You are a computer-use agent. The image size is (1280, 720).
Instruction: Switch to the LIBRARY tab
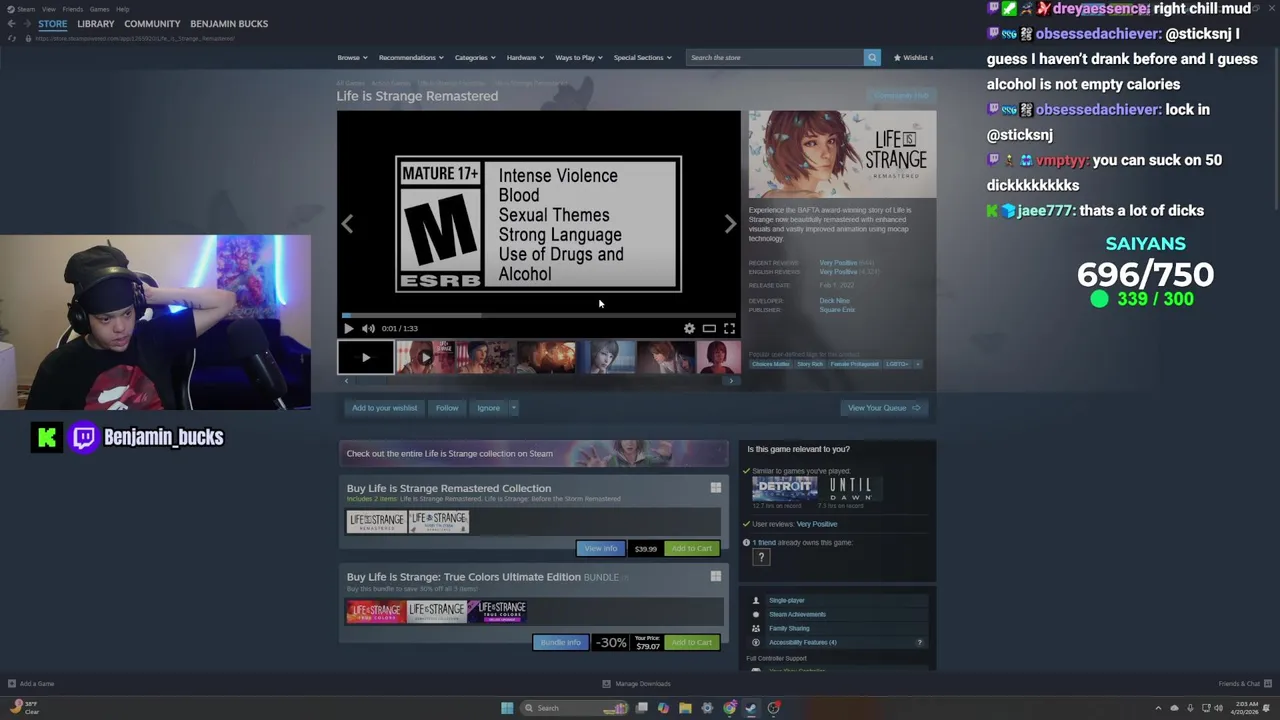(x=96, y=23)
